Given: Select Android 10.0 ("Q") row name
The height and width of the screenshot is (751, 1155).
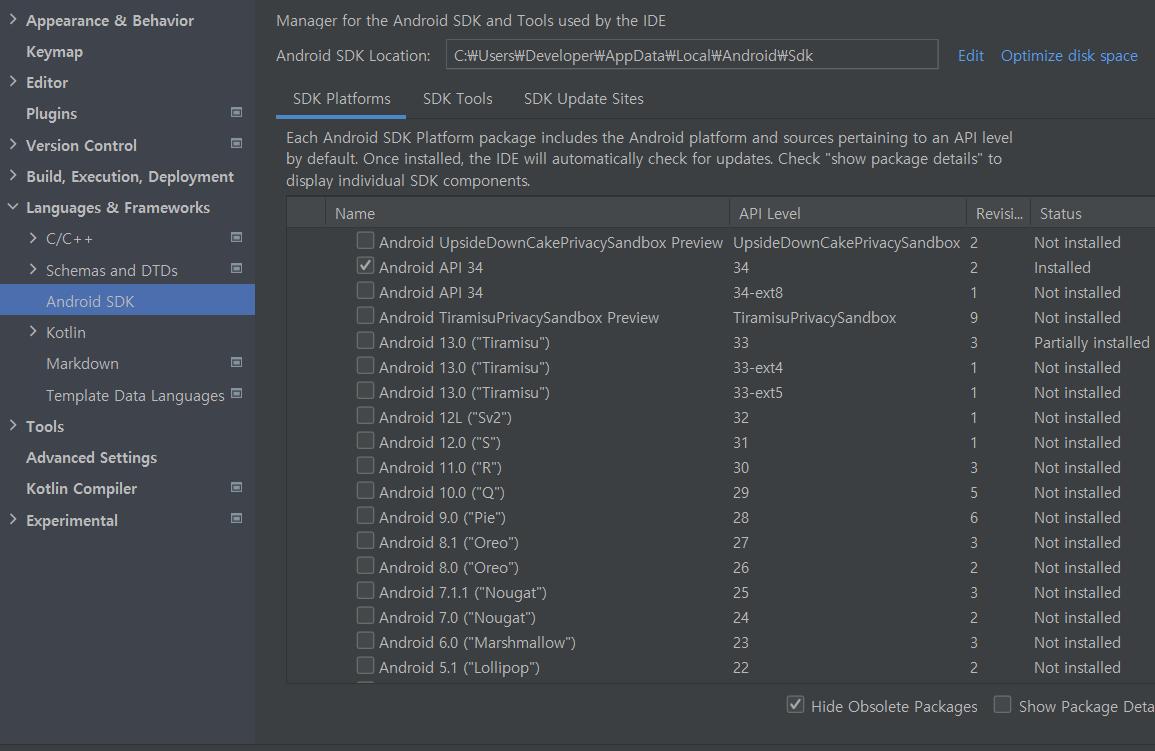Looking at the screenshot, I should tap(441, 493).
